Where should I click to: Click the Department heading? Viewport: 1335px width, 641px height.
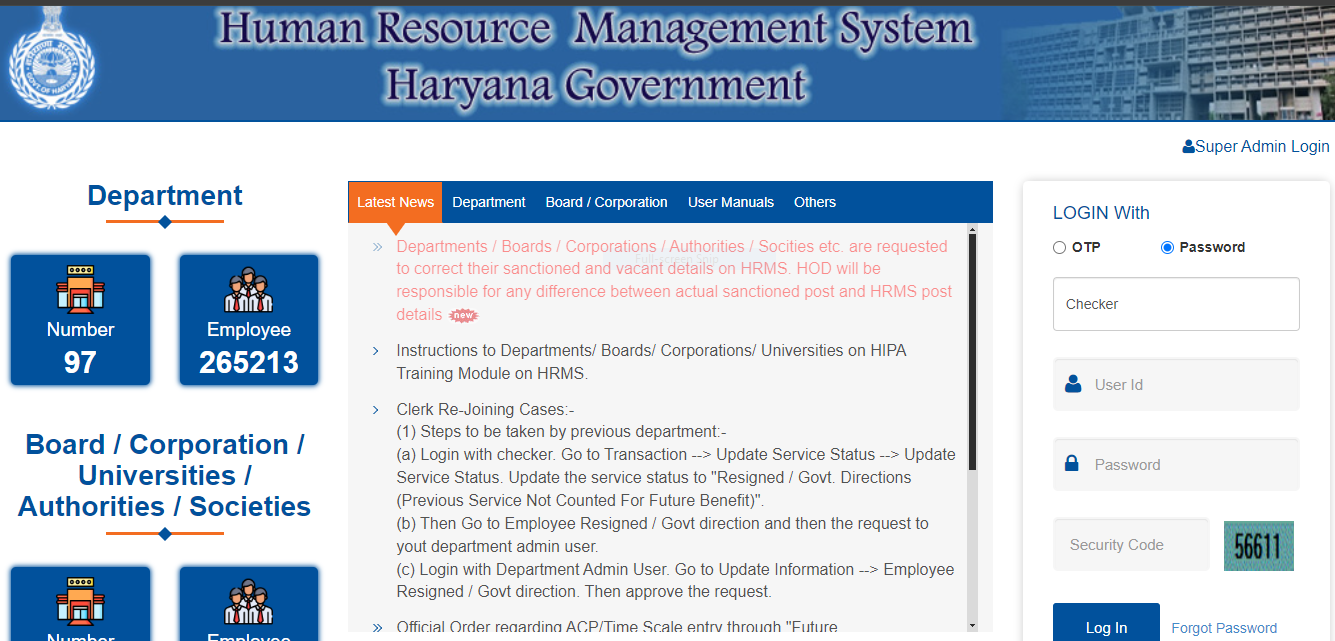(165, 195)
